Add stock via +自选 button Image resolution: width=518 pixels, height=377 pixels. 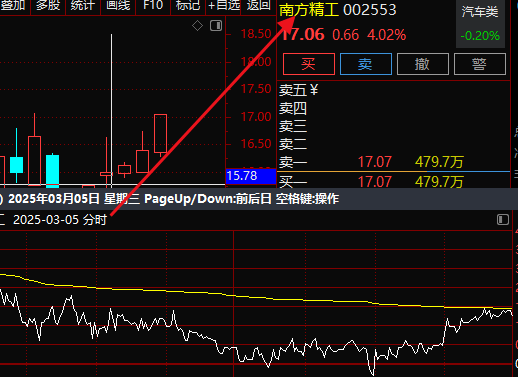pos(224,5)
